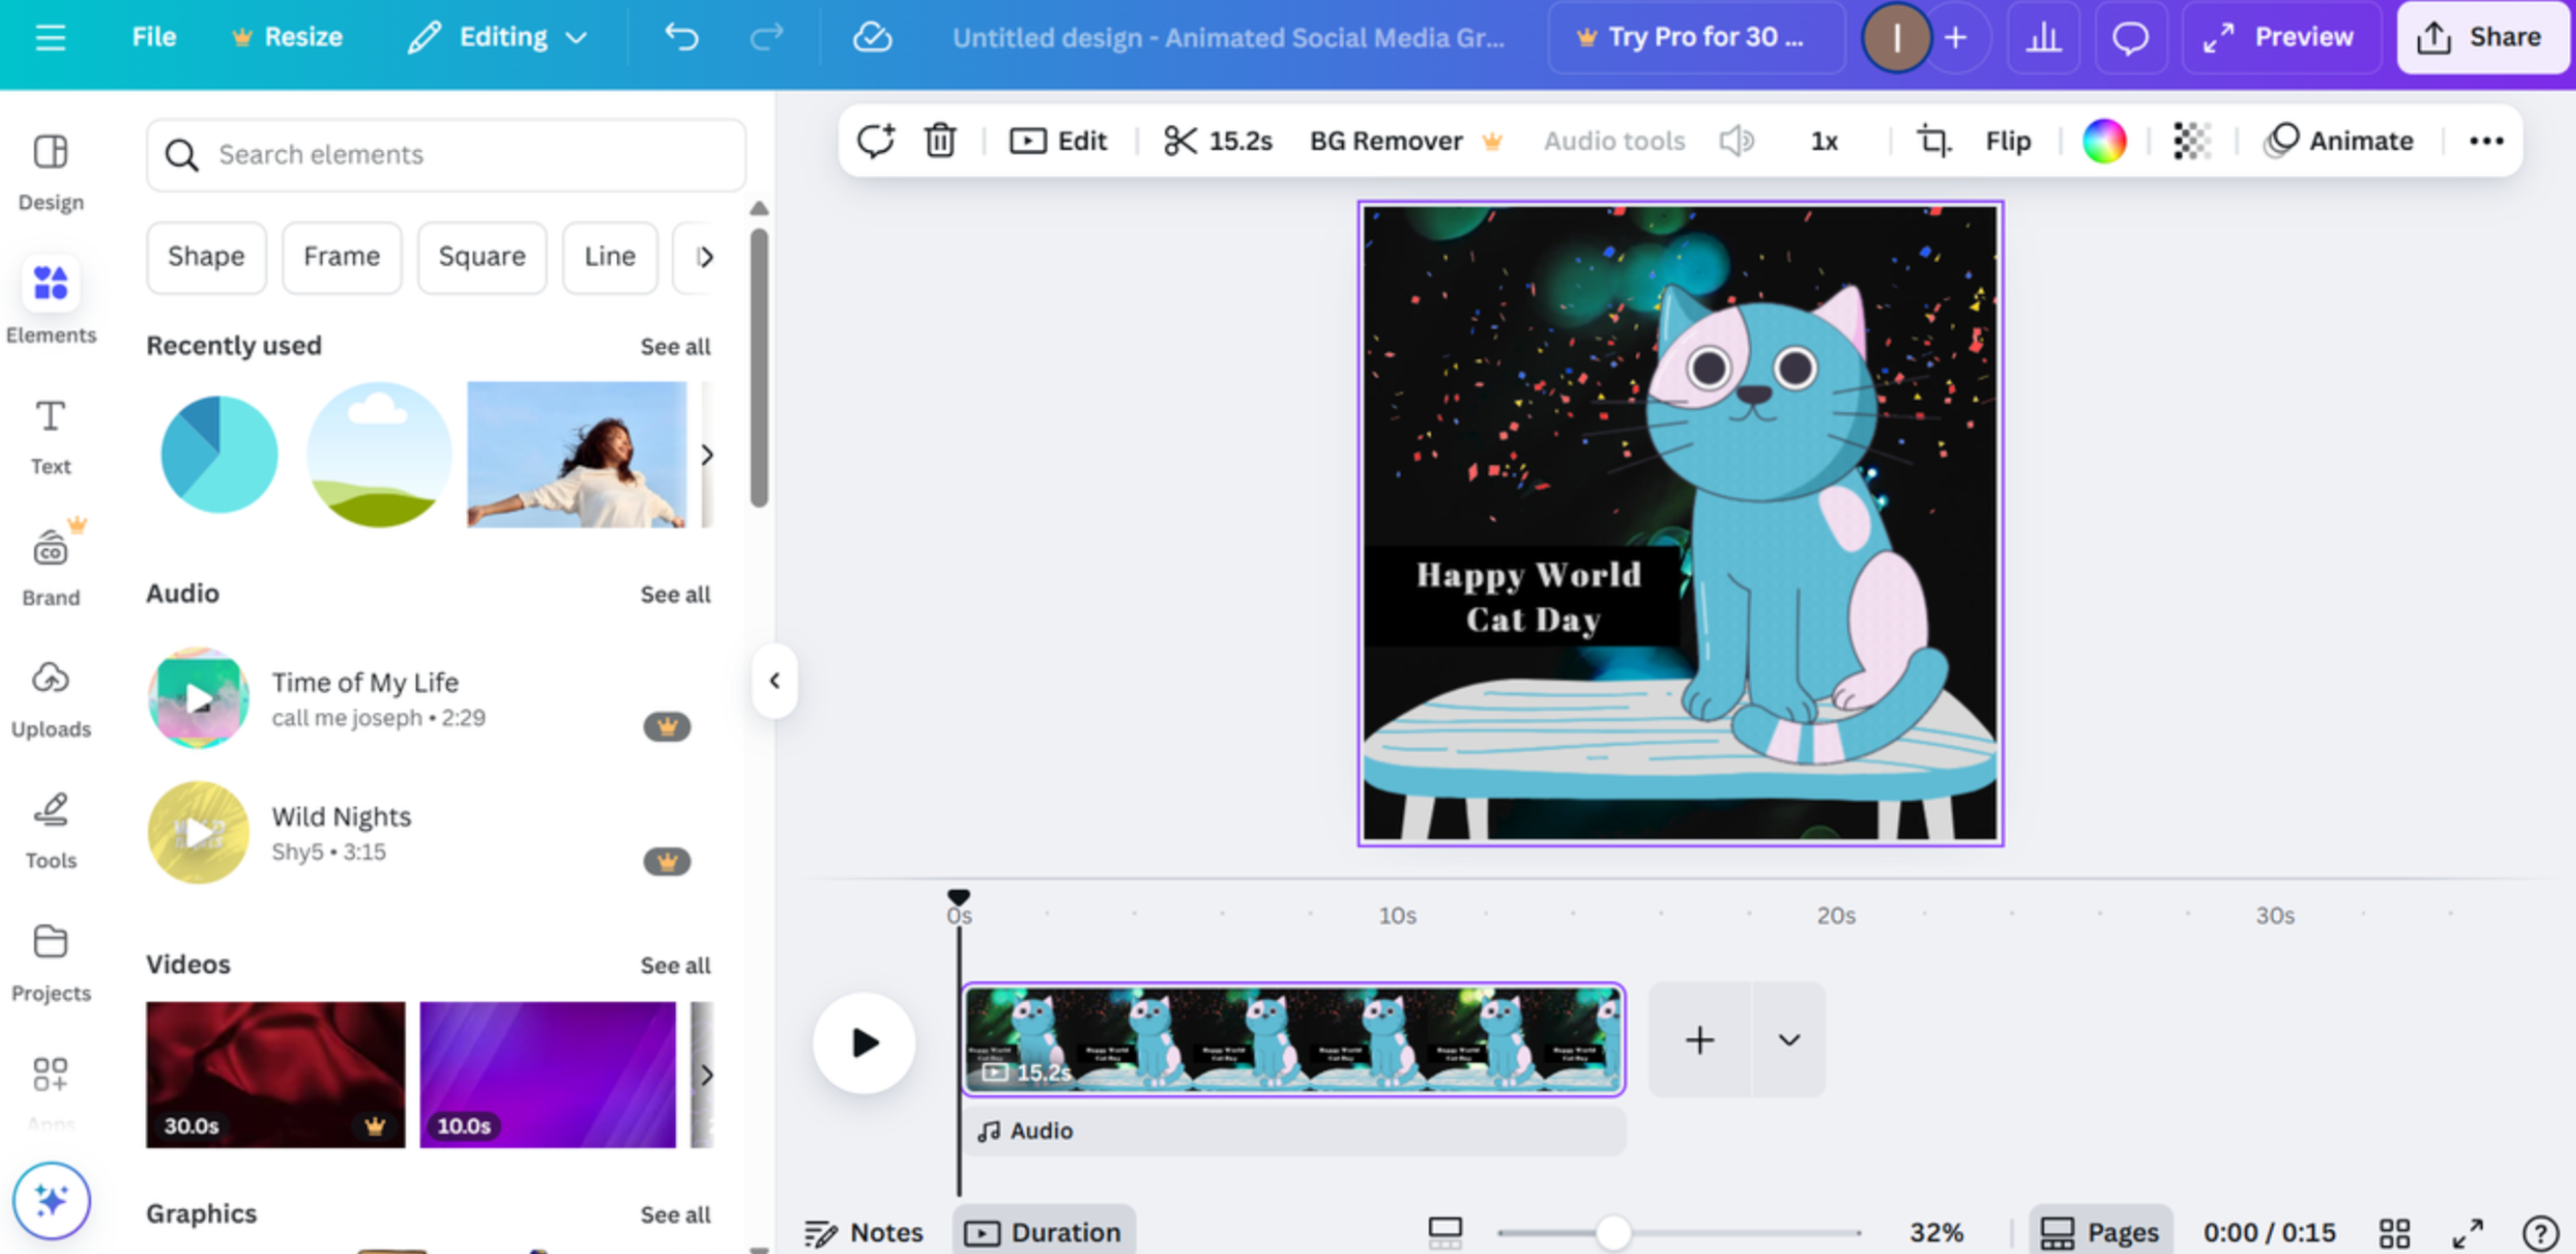This screenshot has width=2576, height=1254.
Task: Open the Brand panel
Action: (51, 566)
